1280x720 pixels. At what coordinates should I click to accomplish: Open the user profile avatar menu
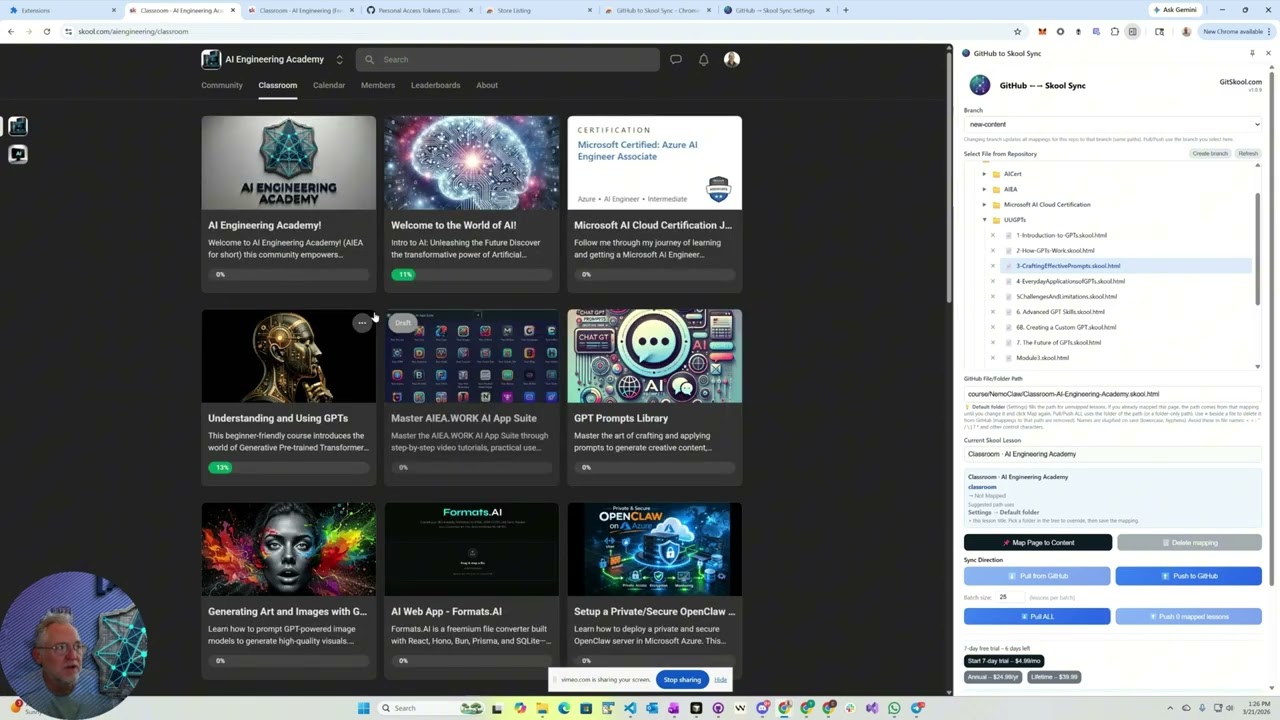(x=732, y=59)
